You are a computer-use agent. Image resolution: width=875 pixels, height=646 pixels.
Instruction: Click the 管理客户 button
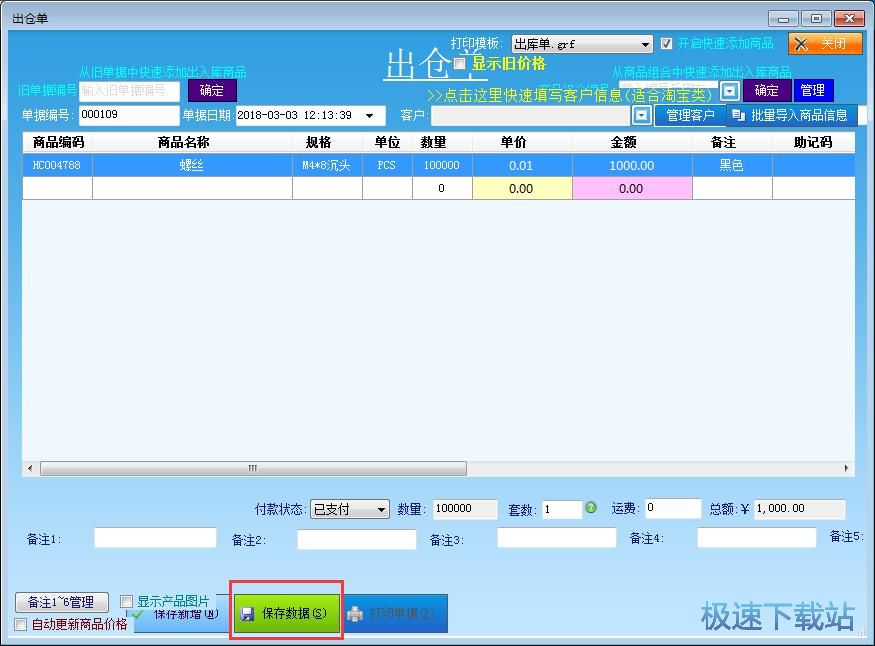click(x=690, y=115)
